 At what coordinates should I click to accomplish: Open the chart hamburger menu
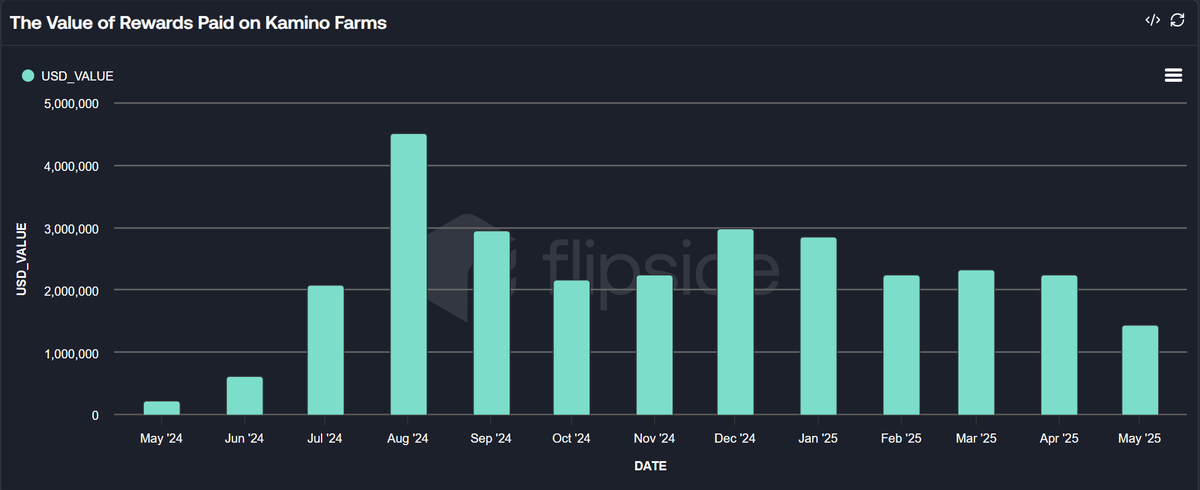click(1173, 75)
